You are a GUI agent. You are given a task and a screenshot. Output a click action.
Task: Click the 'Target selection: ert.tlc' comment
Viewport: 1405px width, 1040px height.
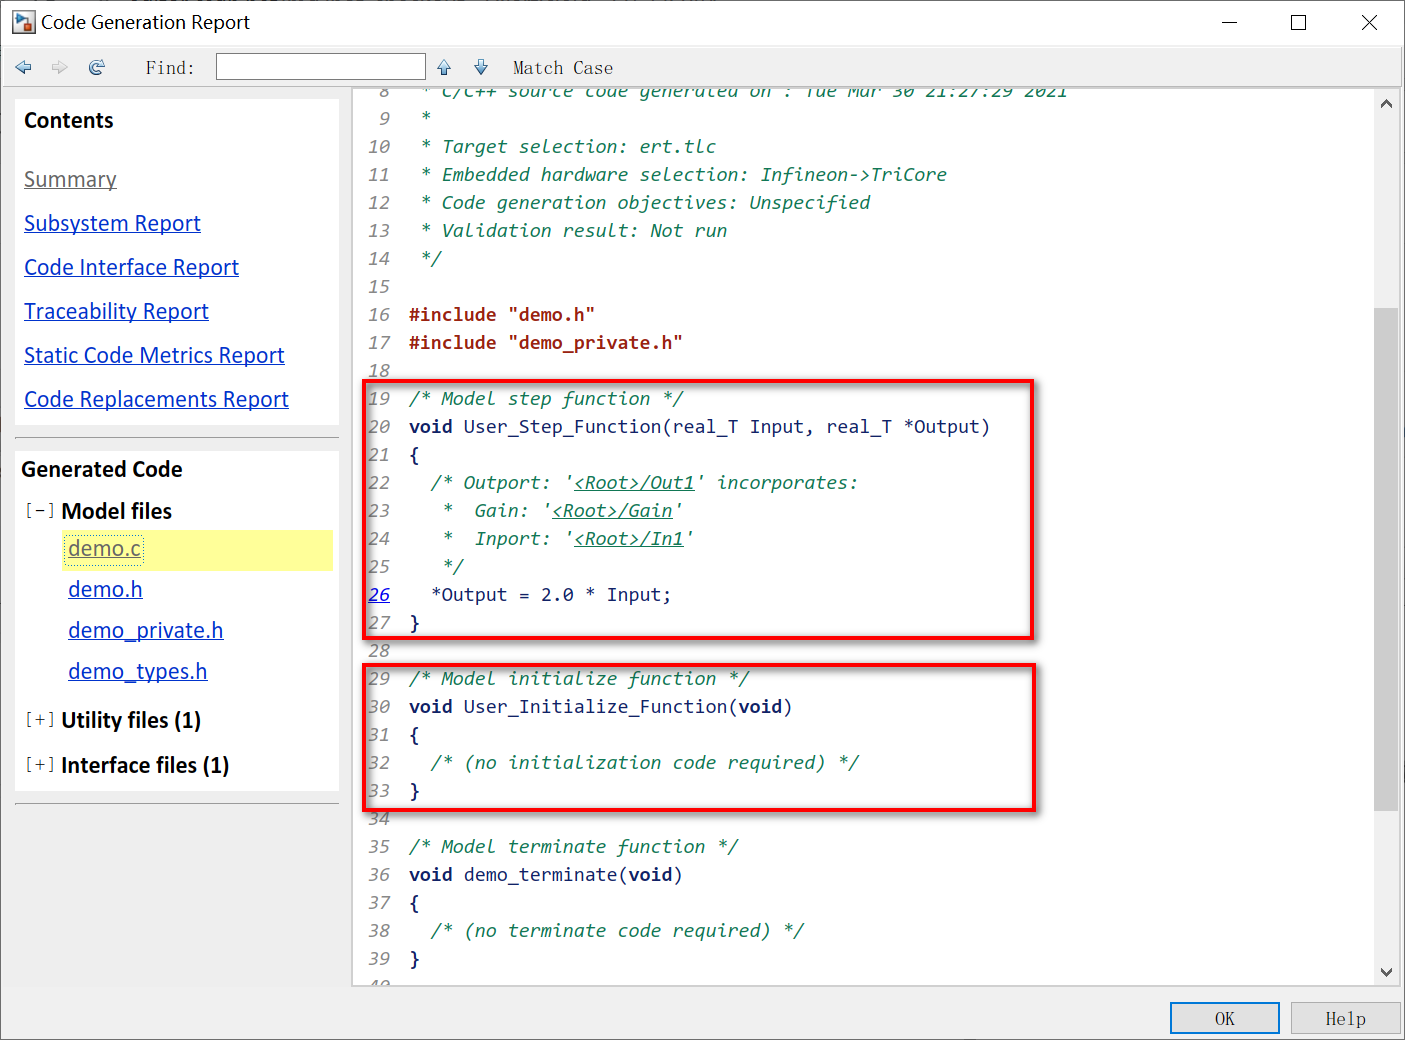point(579,147)
